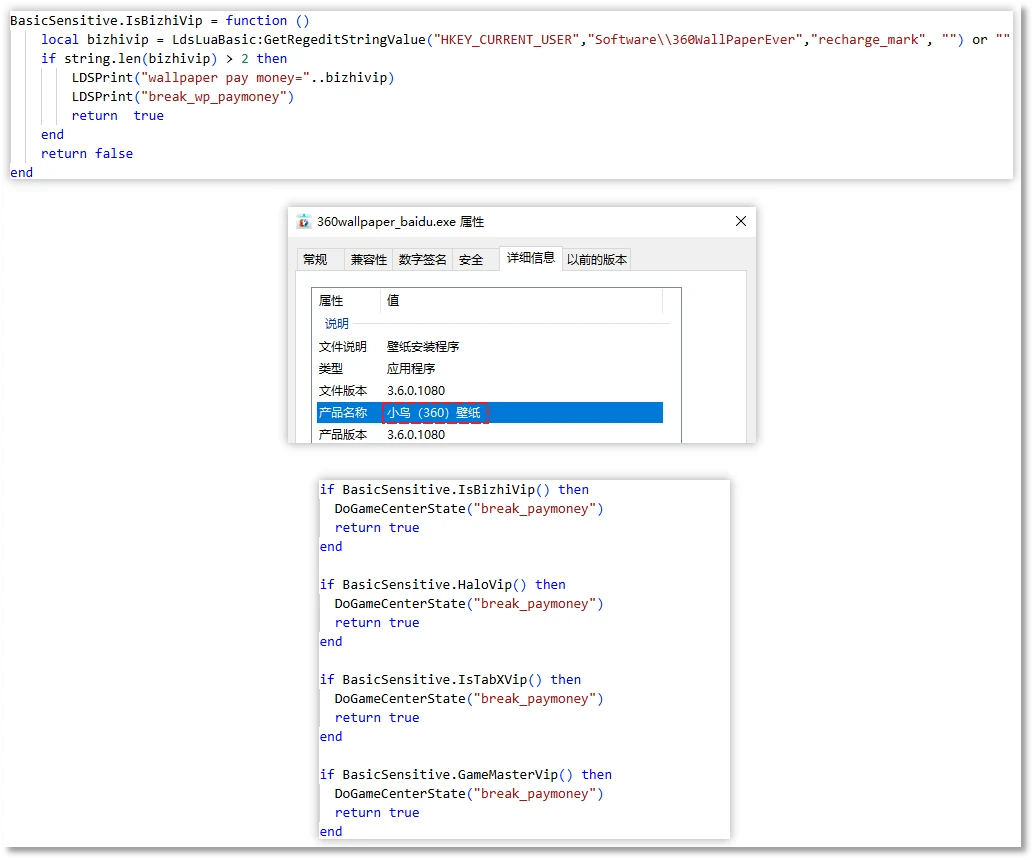
Task: Click the "Software\\360WallPaperEver" string
Action: (x=695, y=40)
